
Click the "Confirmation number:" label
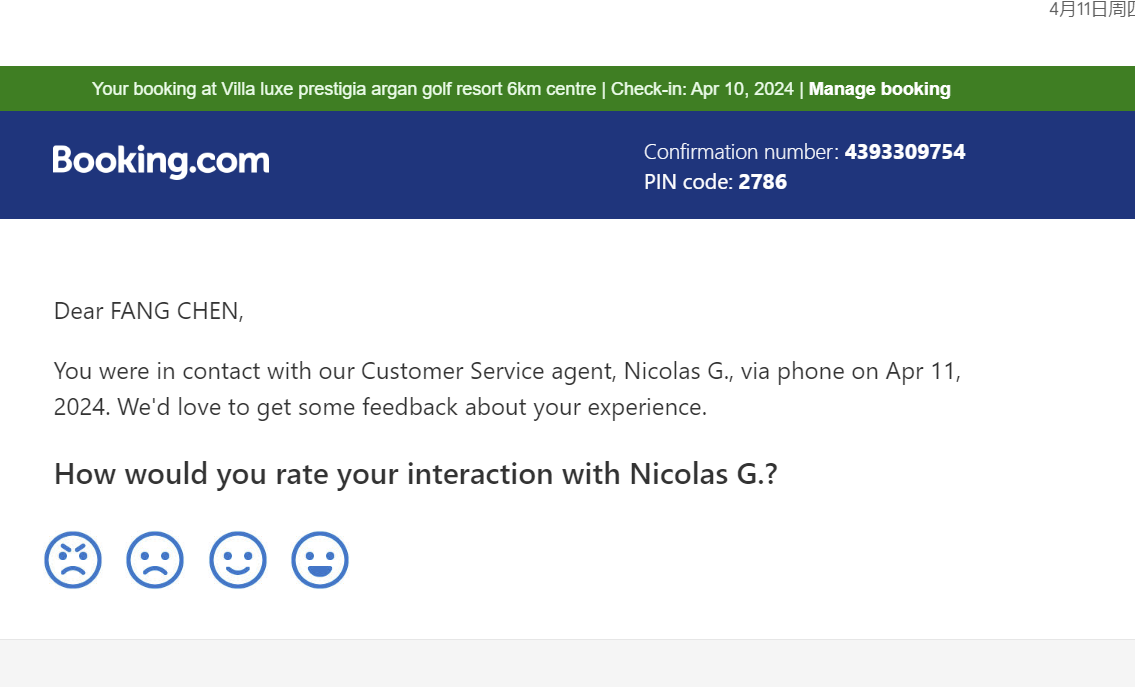741,152
